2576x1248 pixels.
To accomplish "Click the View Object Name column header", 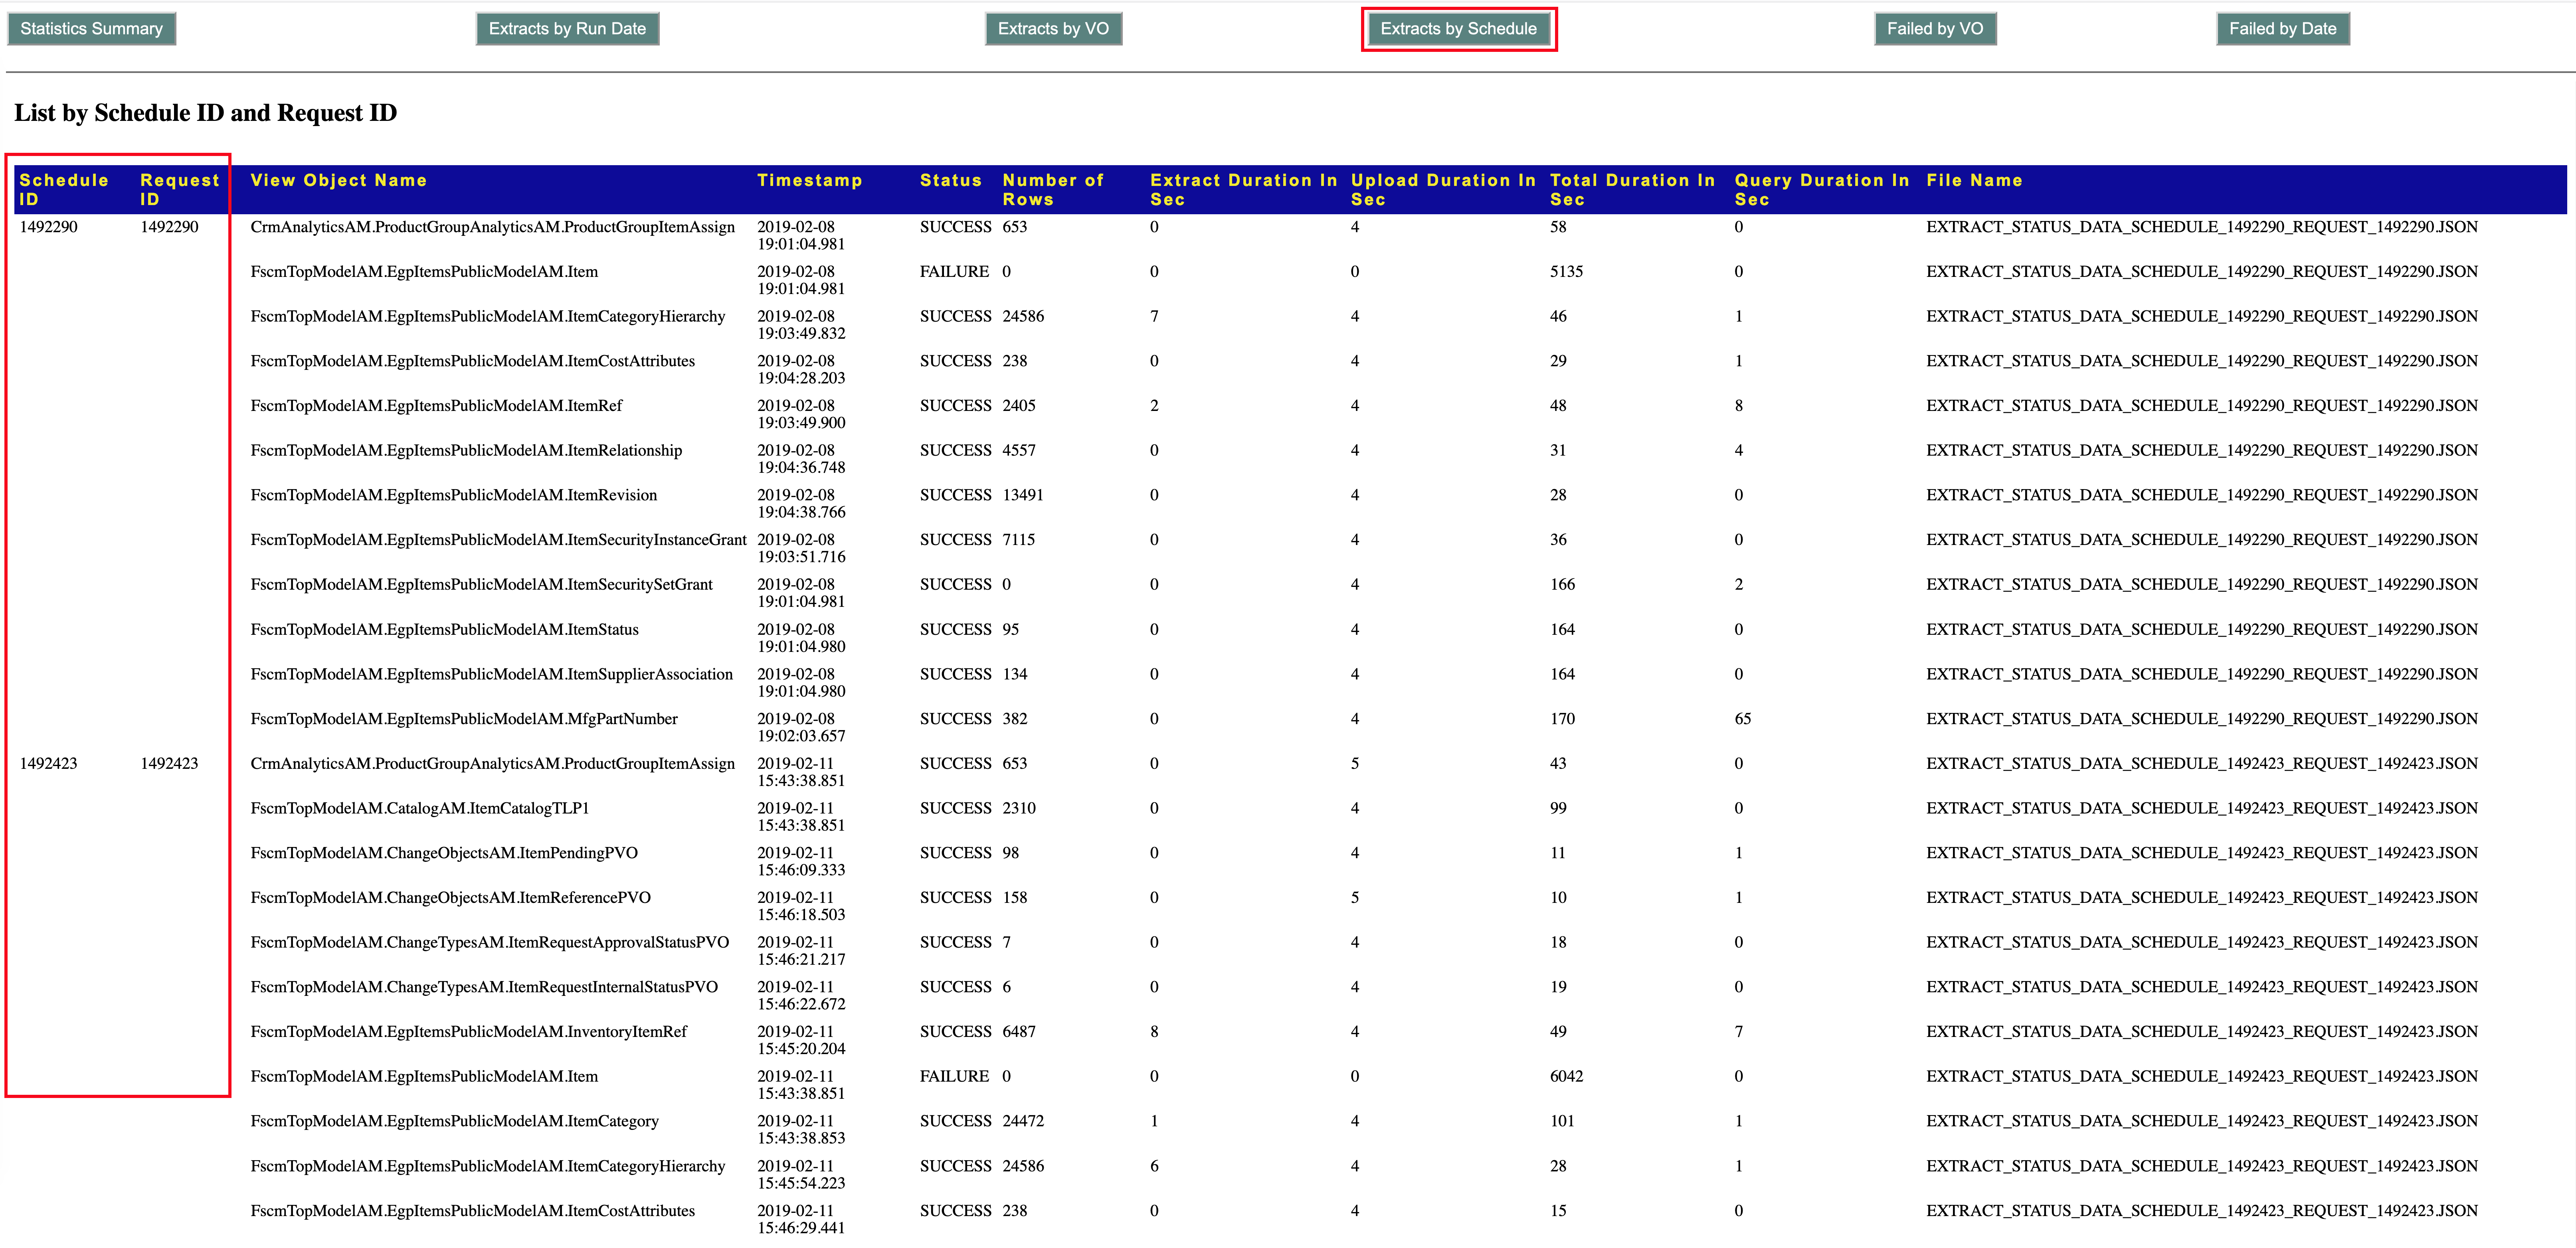I will coord(338,180).
